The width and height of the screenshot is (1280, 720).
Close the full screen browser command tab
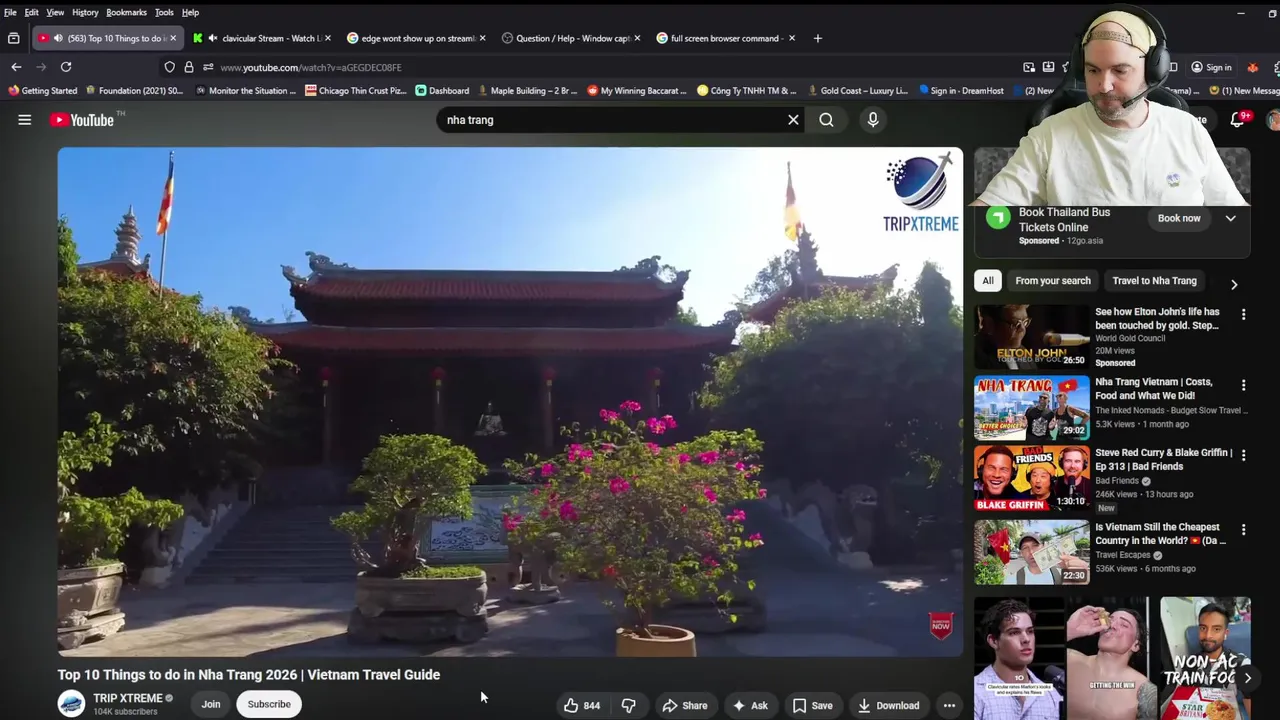791,38
